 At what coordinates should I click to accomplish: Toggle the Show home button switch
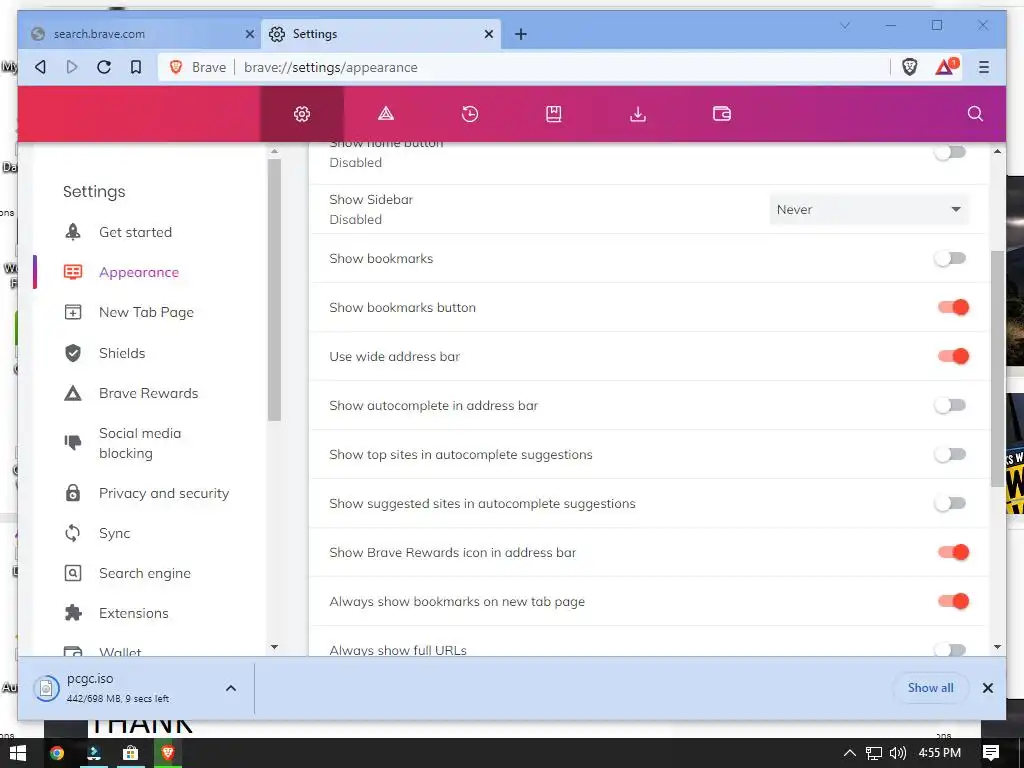950,152
